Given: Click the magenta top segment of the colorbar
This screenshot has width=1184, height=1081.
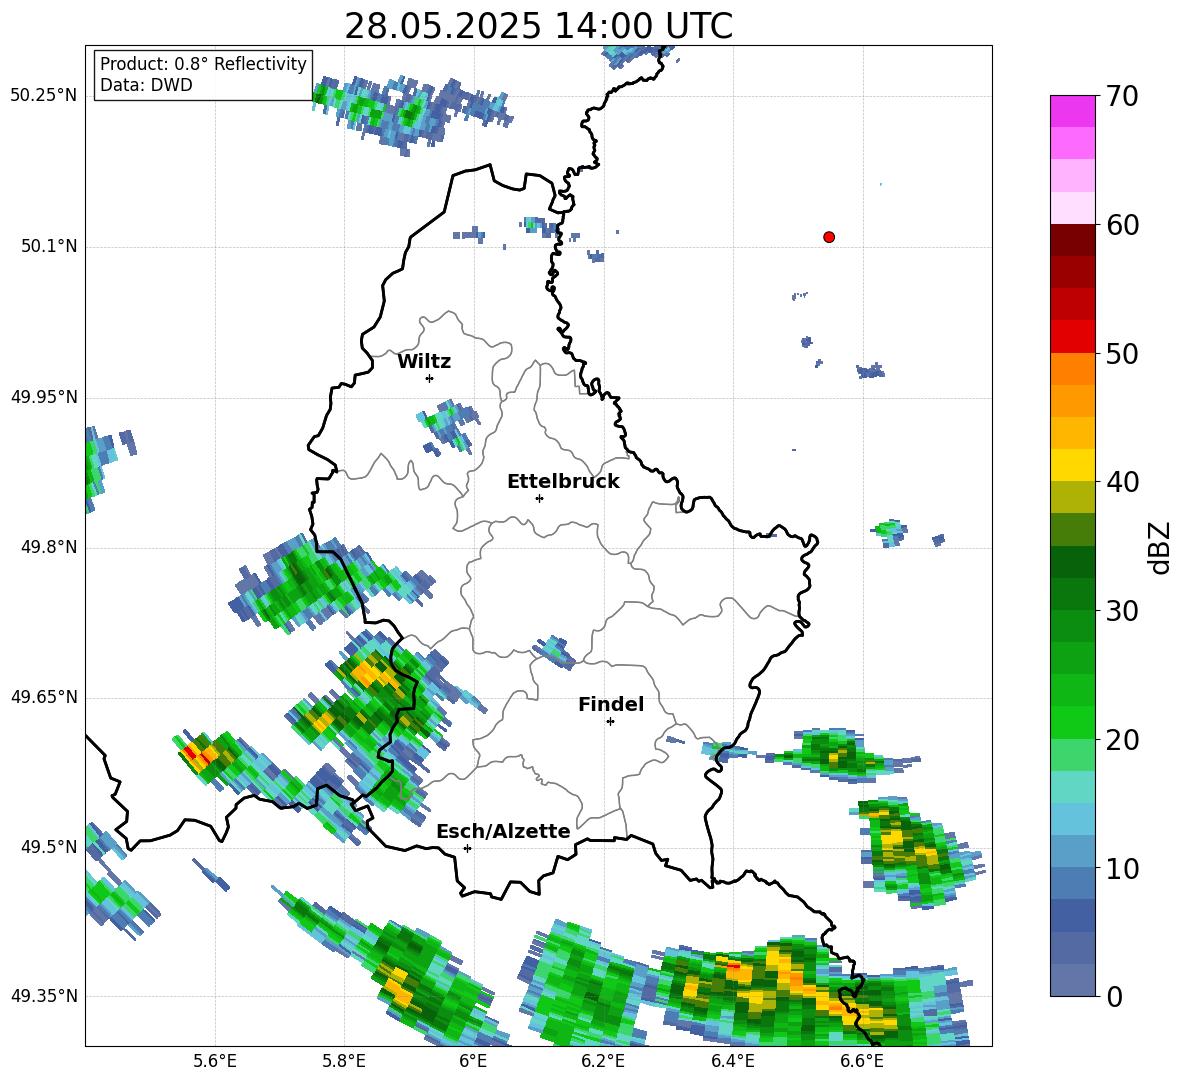Looking at the screenshot, I should [x=1072, y=112].
